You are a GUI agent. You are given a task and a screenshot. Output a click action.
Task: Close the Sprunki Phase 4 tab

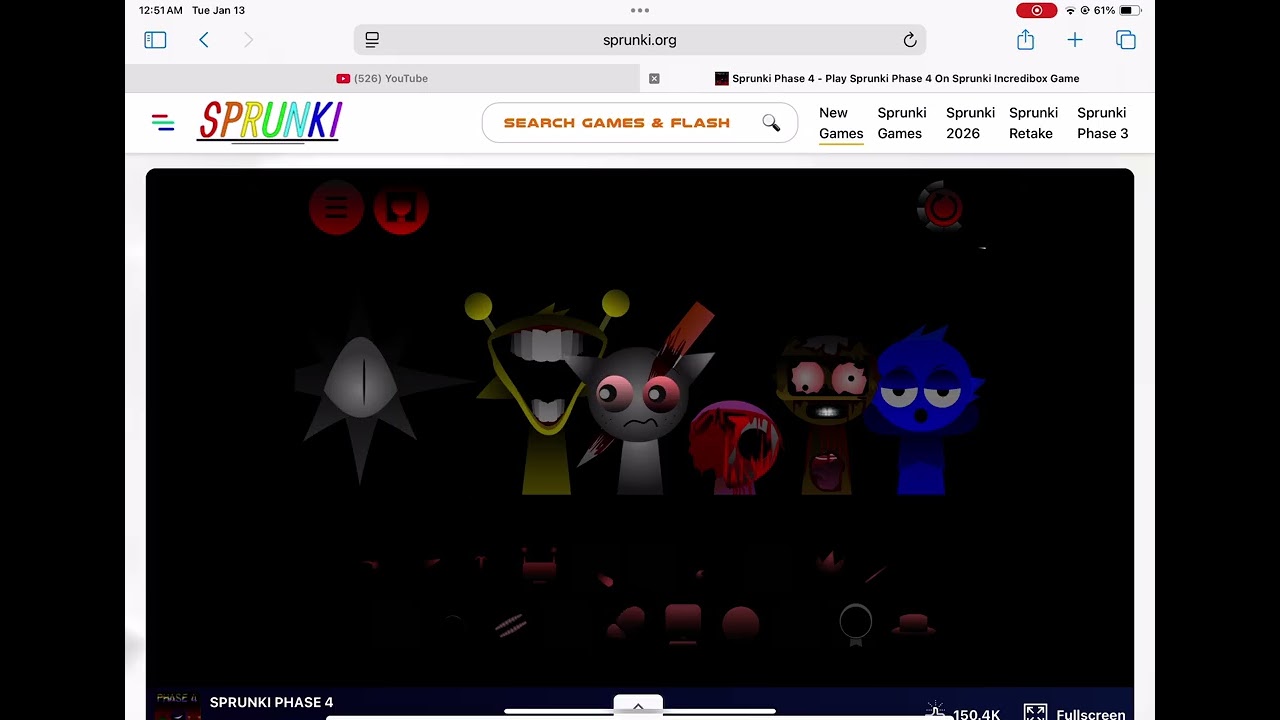[x=654, y=78]
